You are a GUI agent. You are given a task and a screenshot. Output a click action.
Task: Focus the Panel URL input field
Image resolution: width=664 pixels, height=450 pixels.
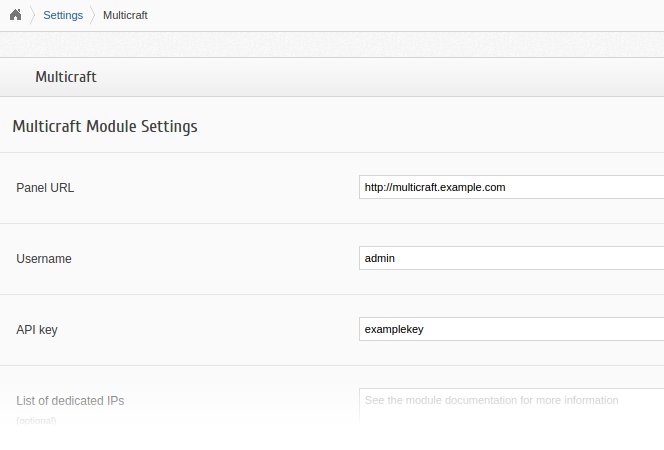click(x=512, y=187)
